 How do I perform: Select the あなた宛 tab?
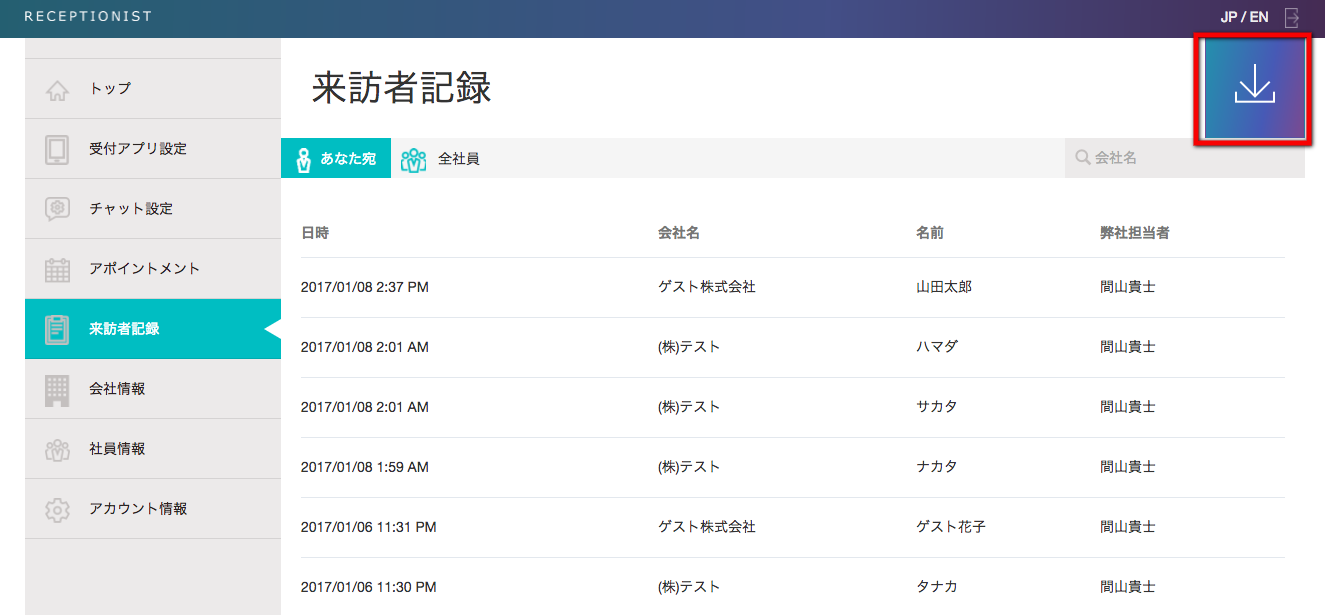[336, 158]
